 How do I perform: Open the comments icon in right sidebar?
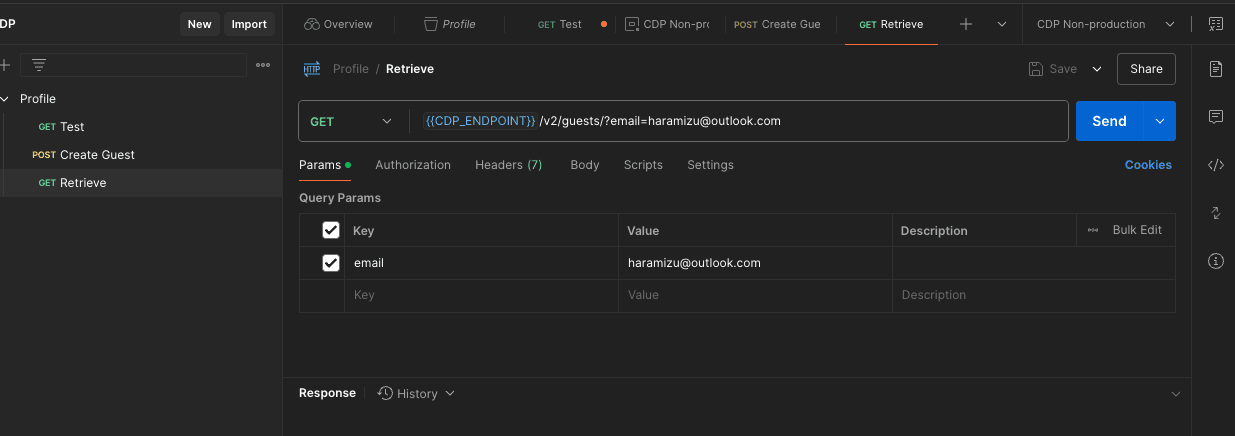click(1216, 117)
